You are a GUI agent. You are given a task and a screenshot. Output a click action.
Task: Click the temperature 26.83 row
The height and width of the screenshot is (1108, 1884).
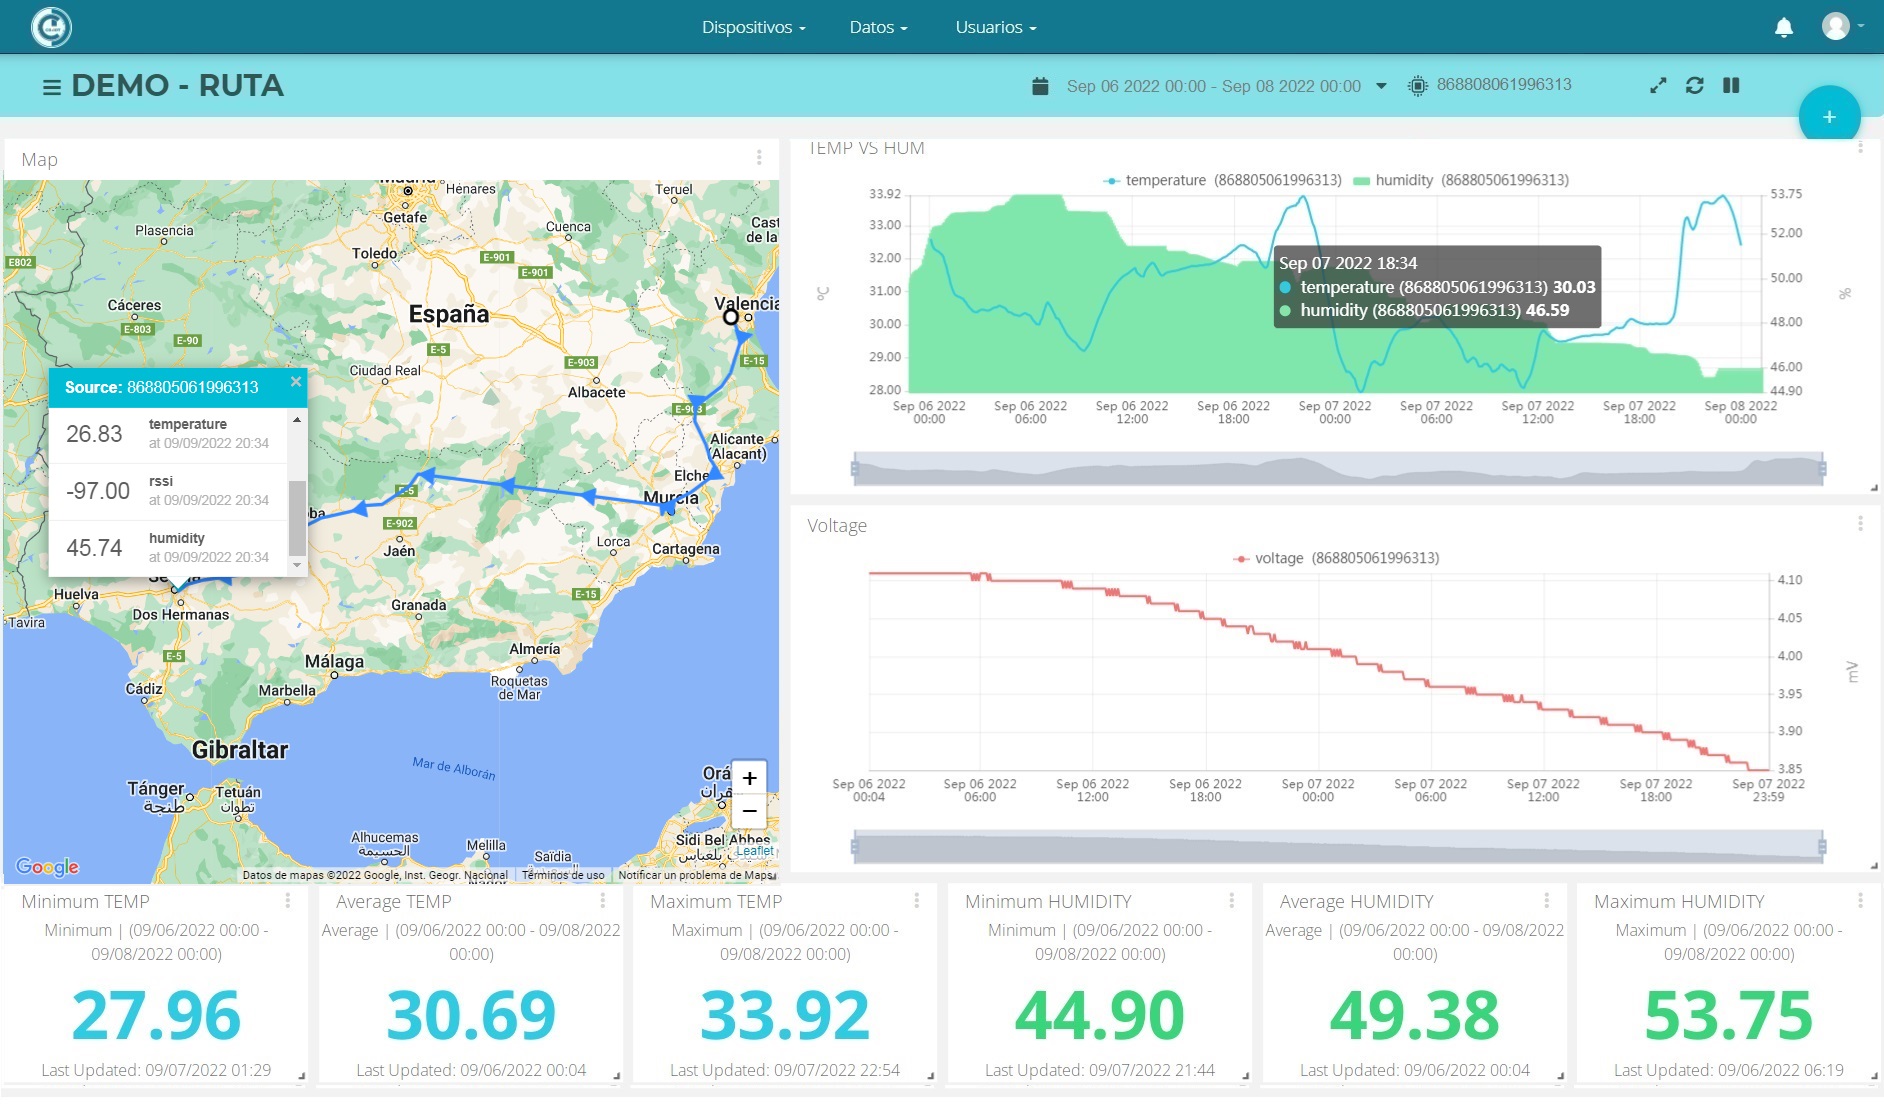[x=168, y=434]
